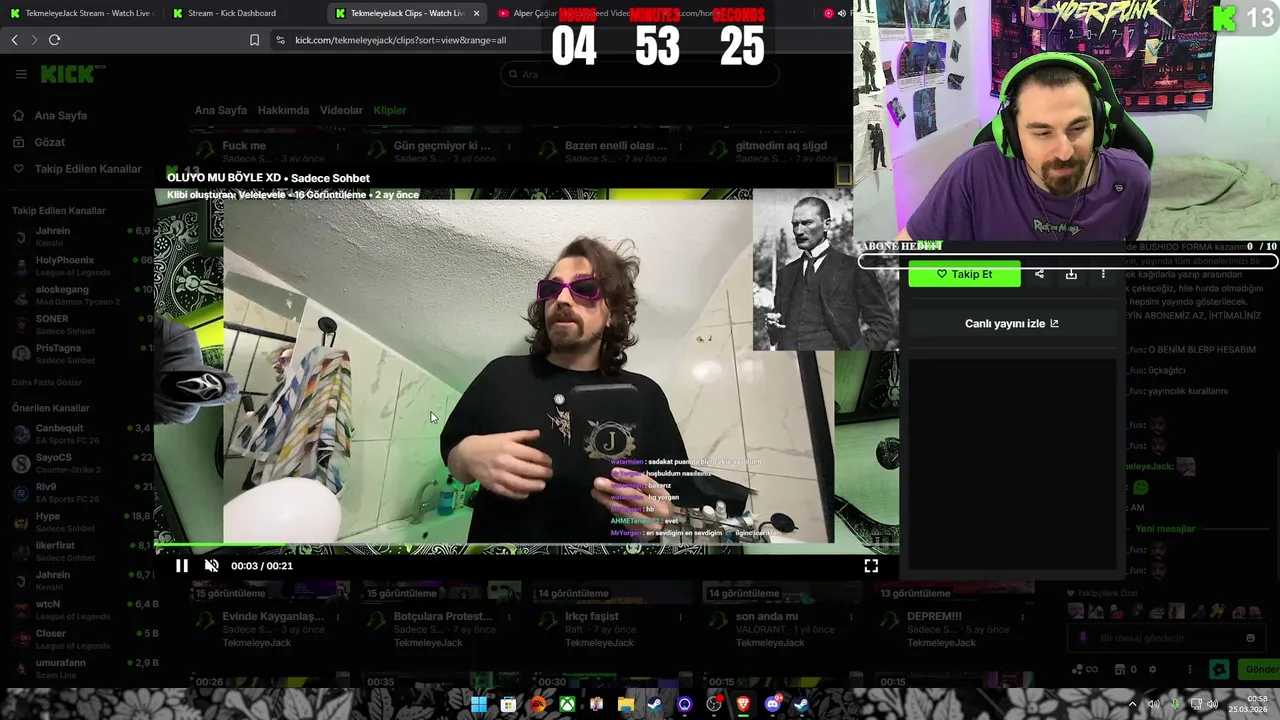Viewport: 1280px width, 720px height.
Task: Switch to the Videolar channel tab
Action: coord(341,110)
